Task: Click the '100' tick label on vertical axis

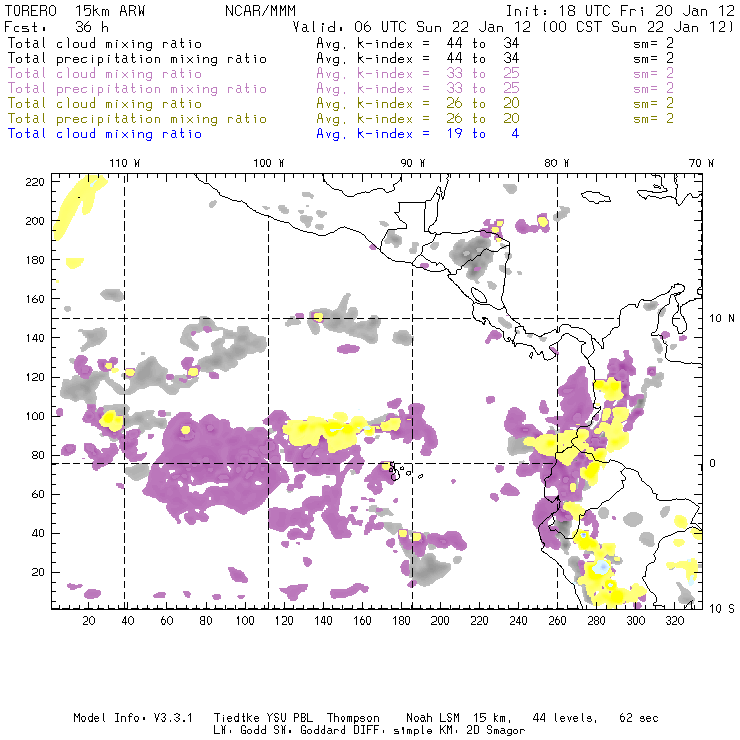Action: (x=35, y=416)
